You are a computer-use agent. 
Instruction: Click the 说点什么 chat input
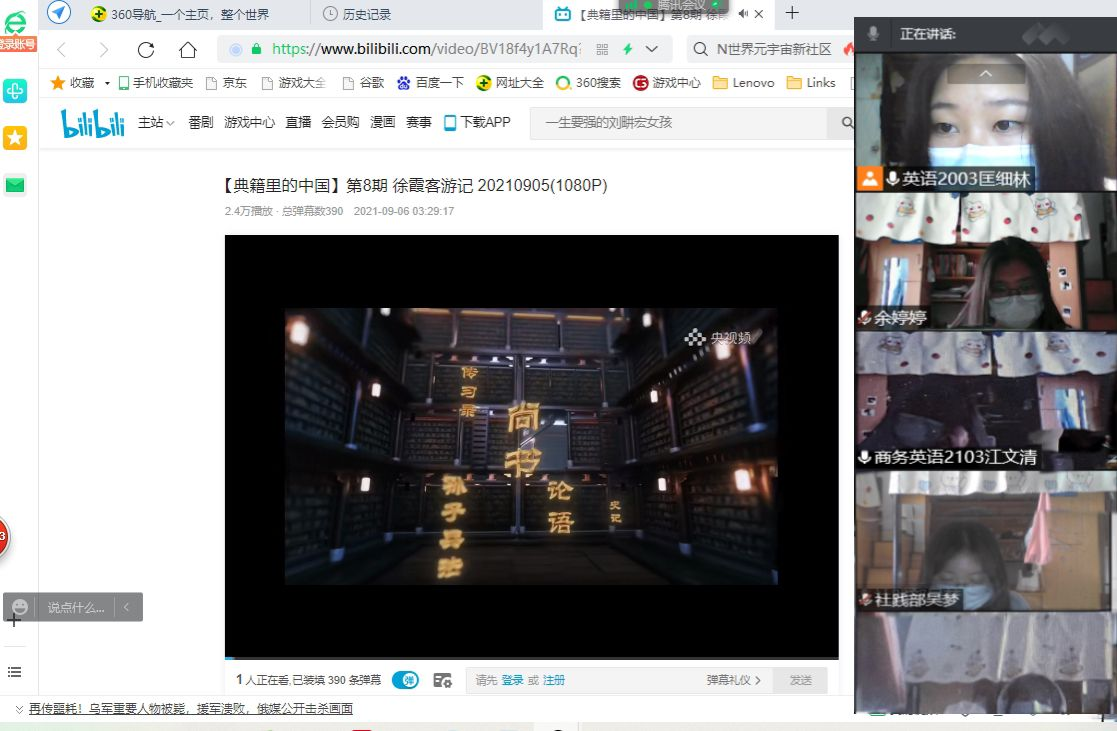[x=76, y=608]
